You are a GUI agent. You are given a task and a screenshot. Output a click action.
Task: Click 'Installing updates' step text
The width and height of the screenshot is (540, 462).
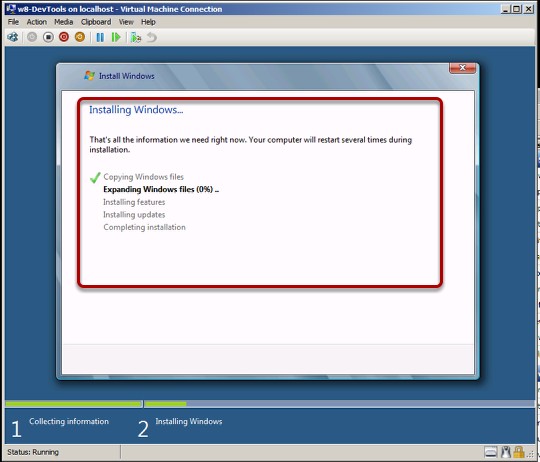coord(134,215)
